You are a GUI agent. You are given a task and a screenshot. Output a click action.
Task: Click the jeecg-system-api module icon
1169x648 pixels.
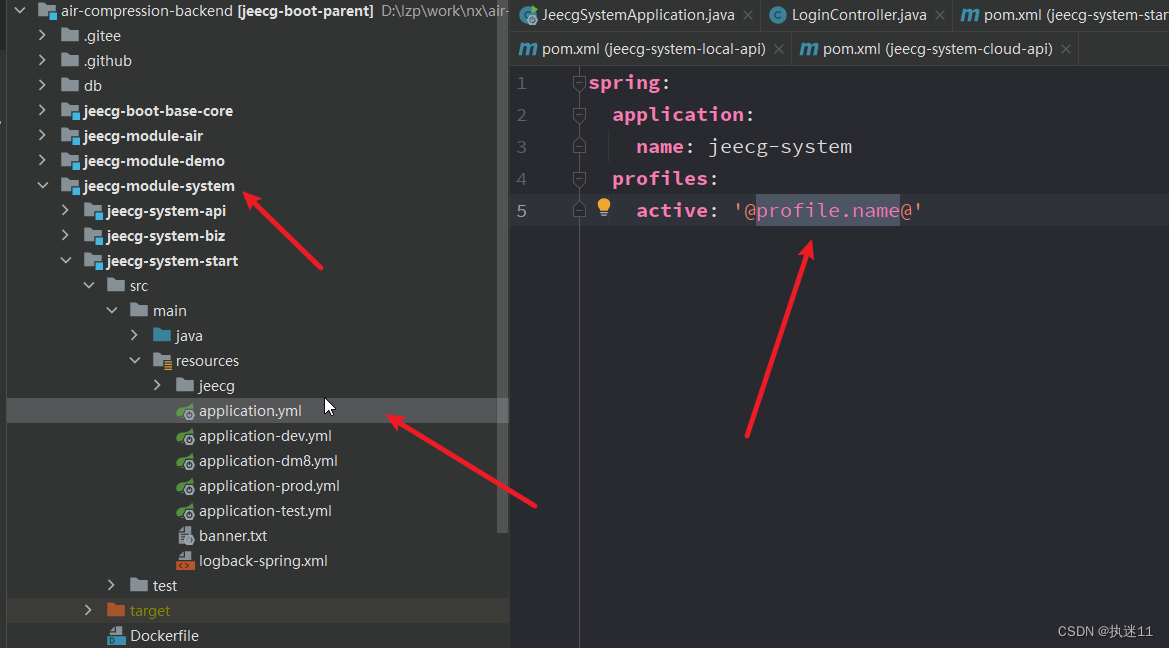tap(94, 211)
